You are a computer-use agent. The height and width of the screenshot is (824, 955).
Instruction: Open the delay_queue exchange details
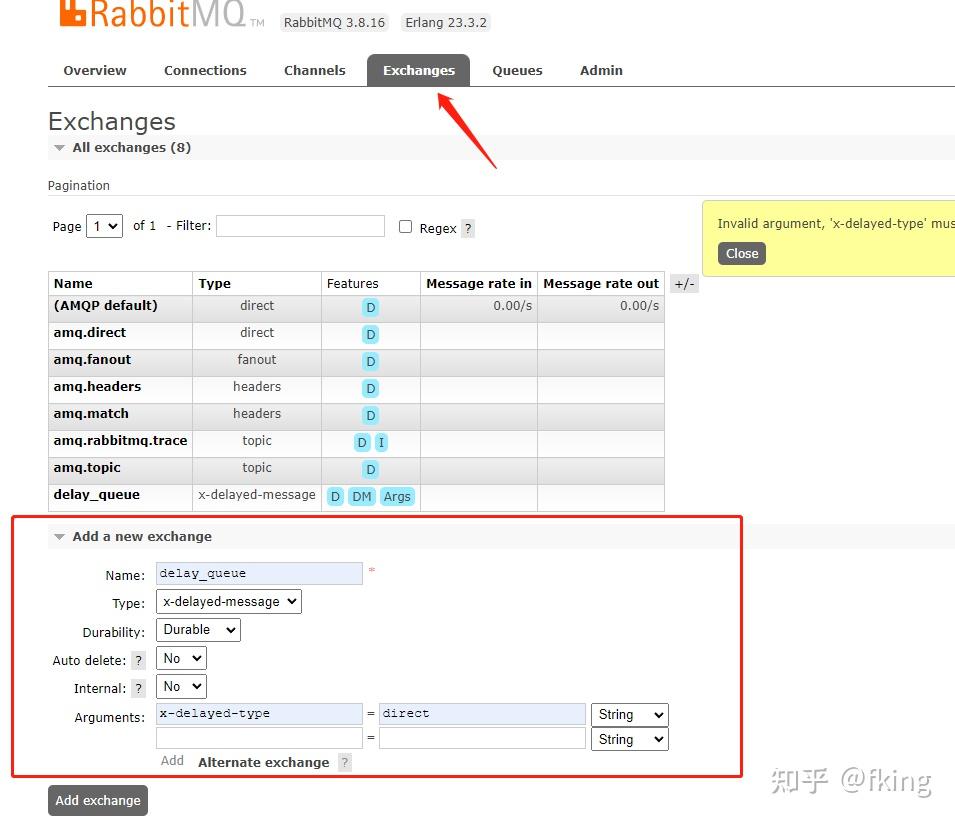click(x=97, y=495)
